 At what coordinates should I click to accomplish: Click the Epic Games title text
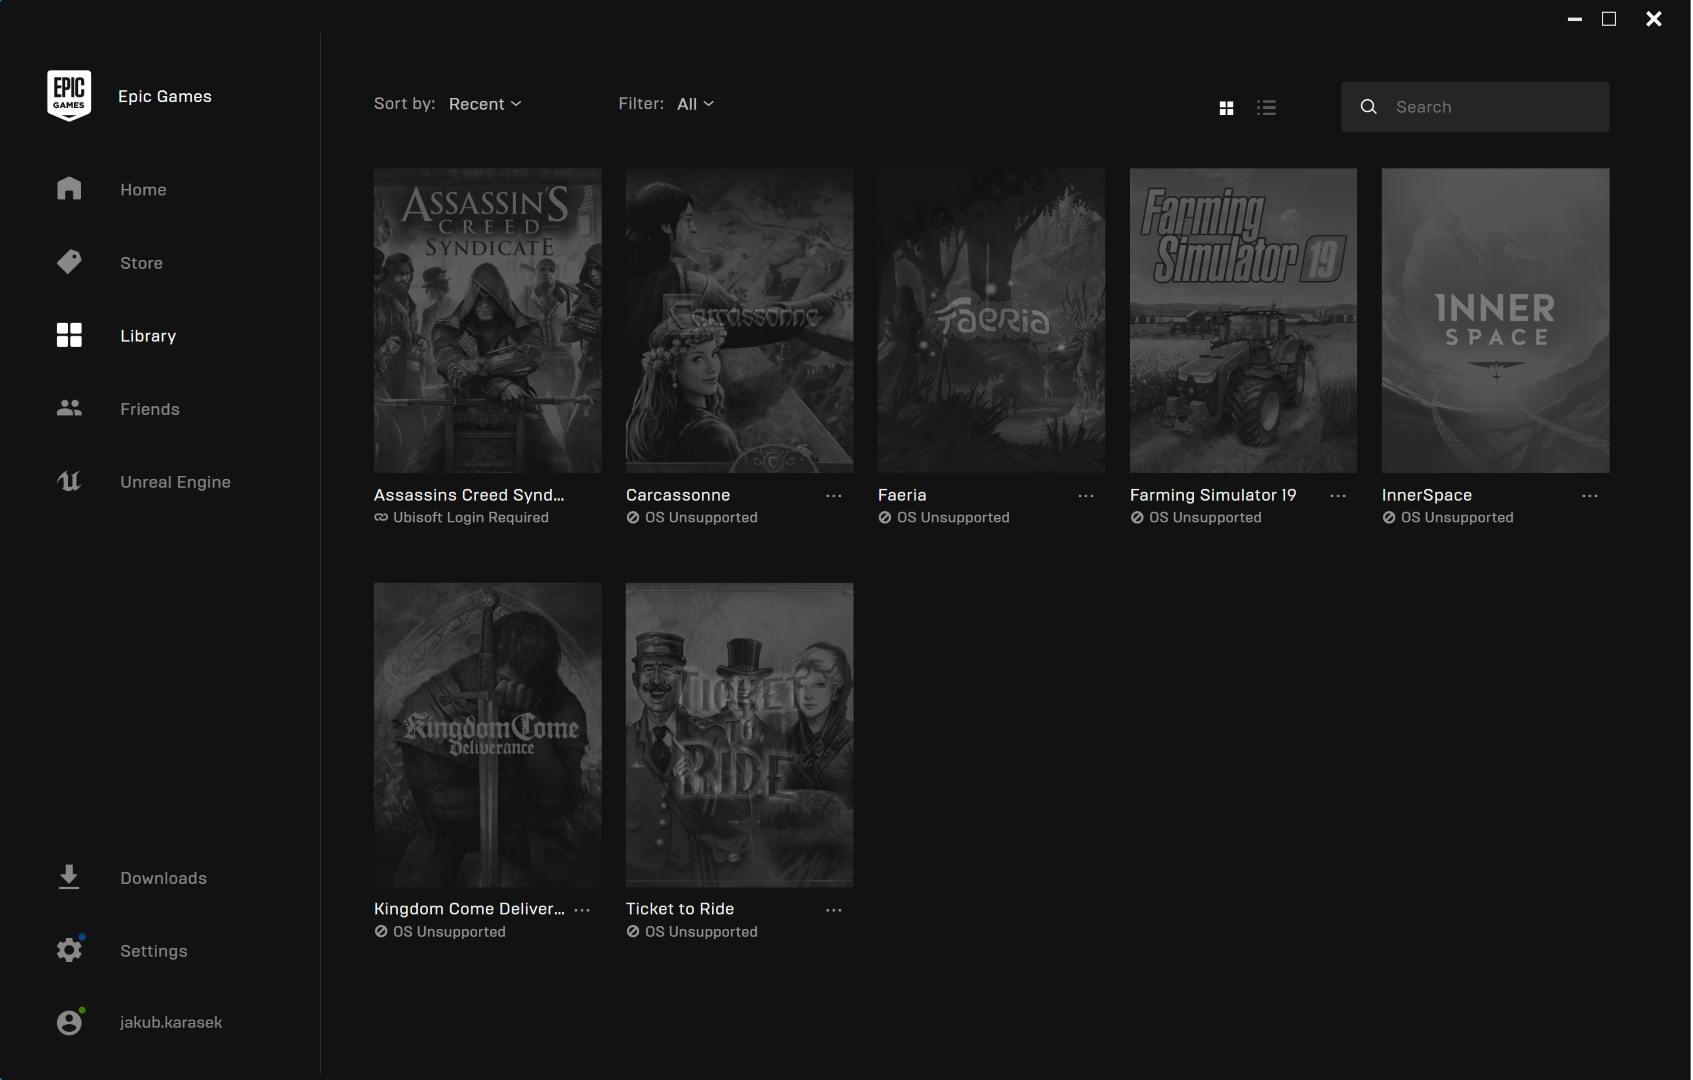coord(165,96)
